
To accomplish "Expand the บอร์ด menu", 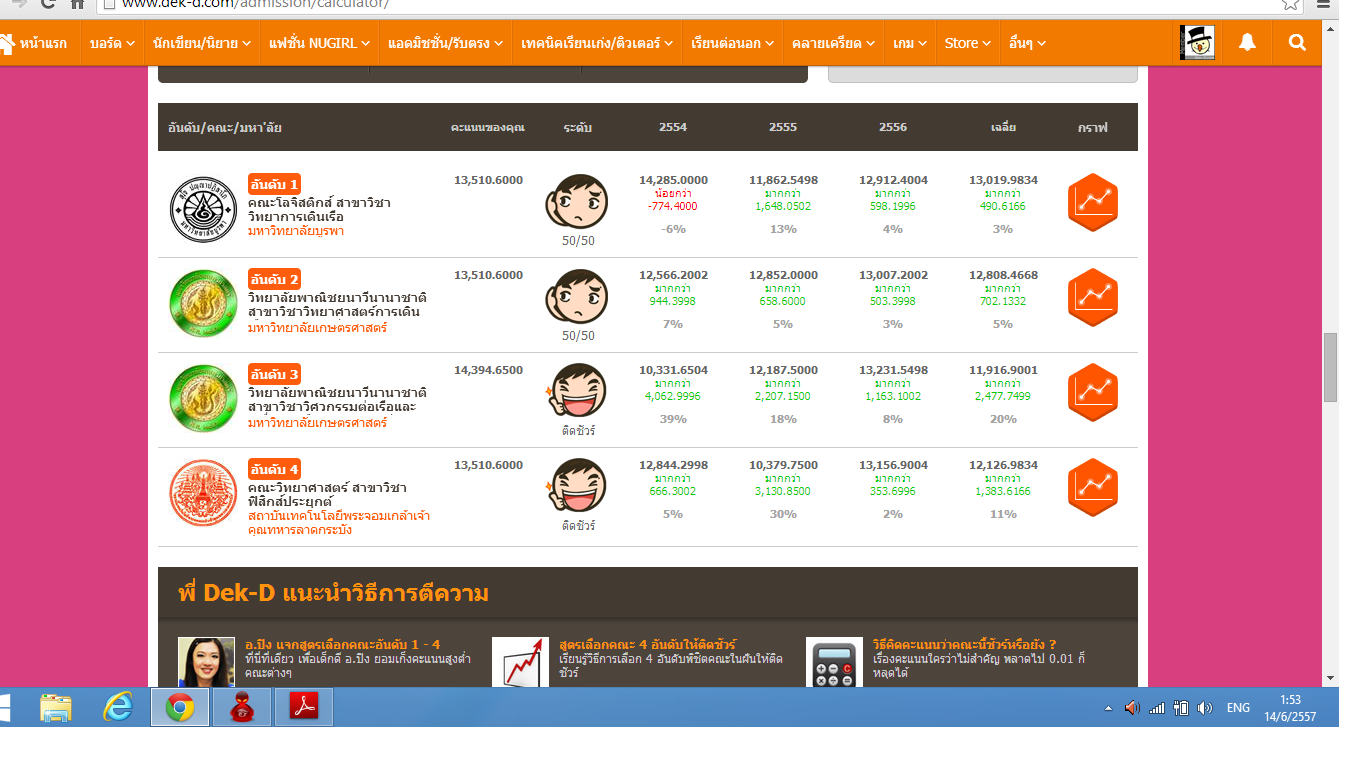I will pos(112,43).
